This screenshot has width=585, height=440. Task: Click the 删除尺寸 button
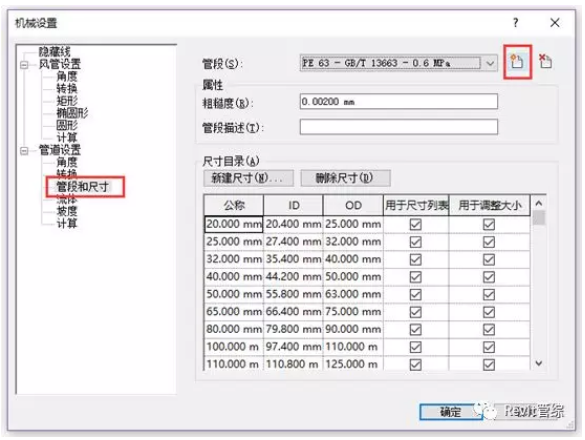(x=345, y=178)
